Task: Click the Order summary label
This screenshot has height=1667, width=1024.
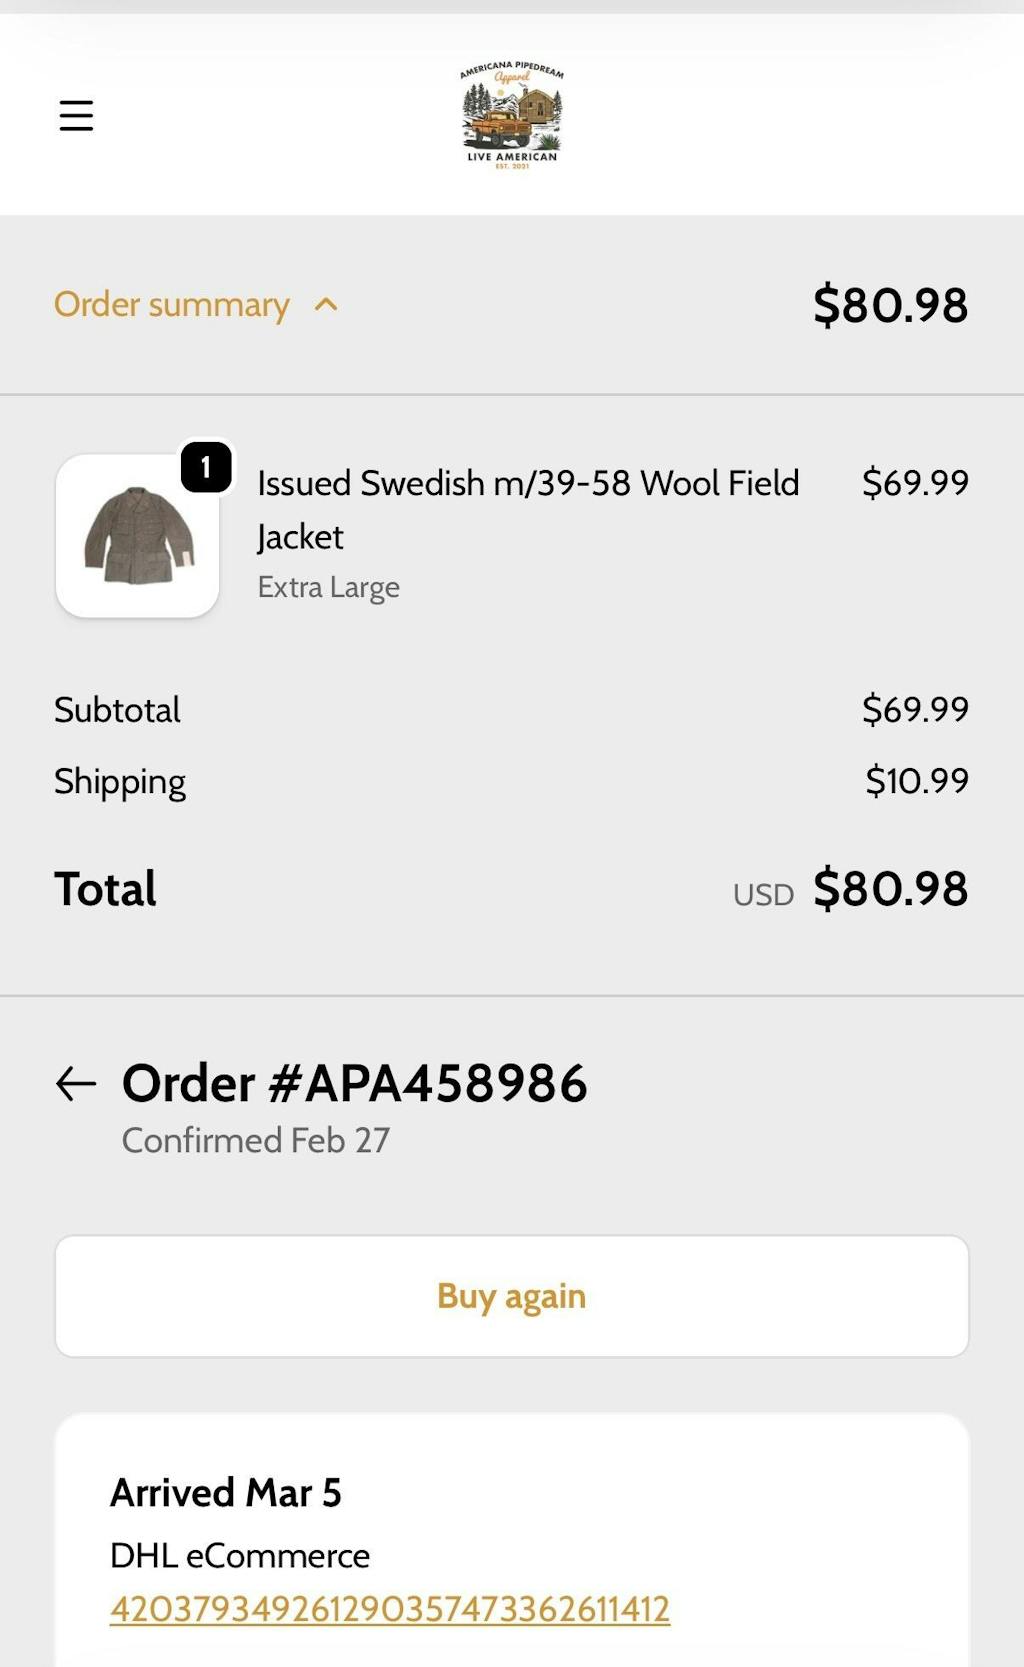Action: [172, 305]
